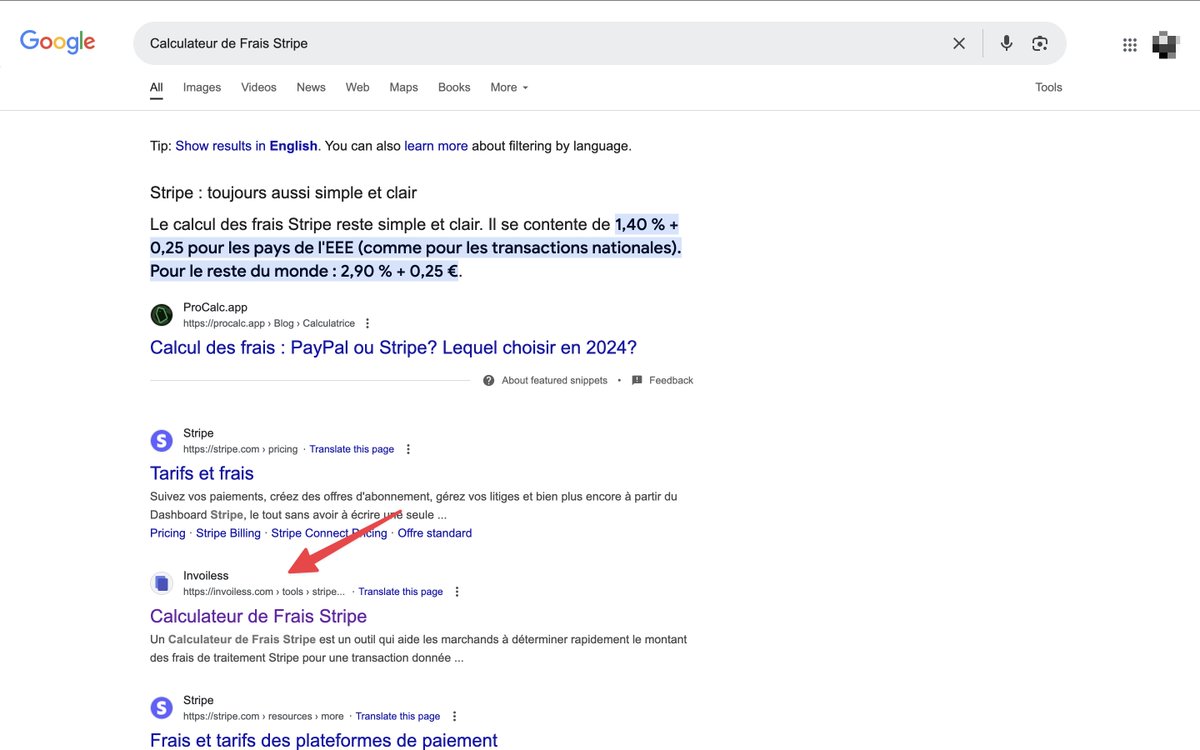
Task: Open Calcul des frais : PayPal ou Stripe result
Action: 393,347
